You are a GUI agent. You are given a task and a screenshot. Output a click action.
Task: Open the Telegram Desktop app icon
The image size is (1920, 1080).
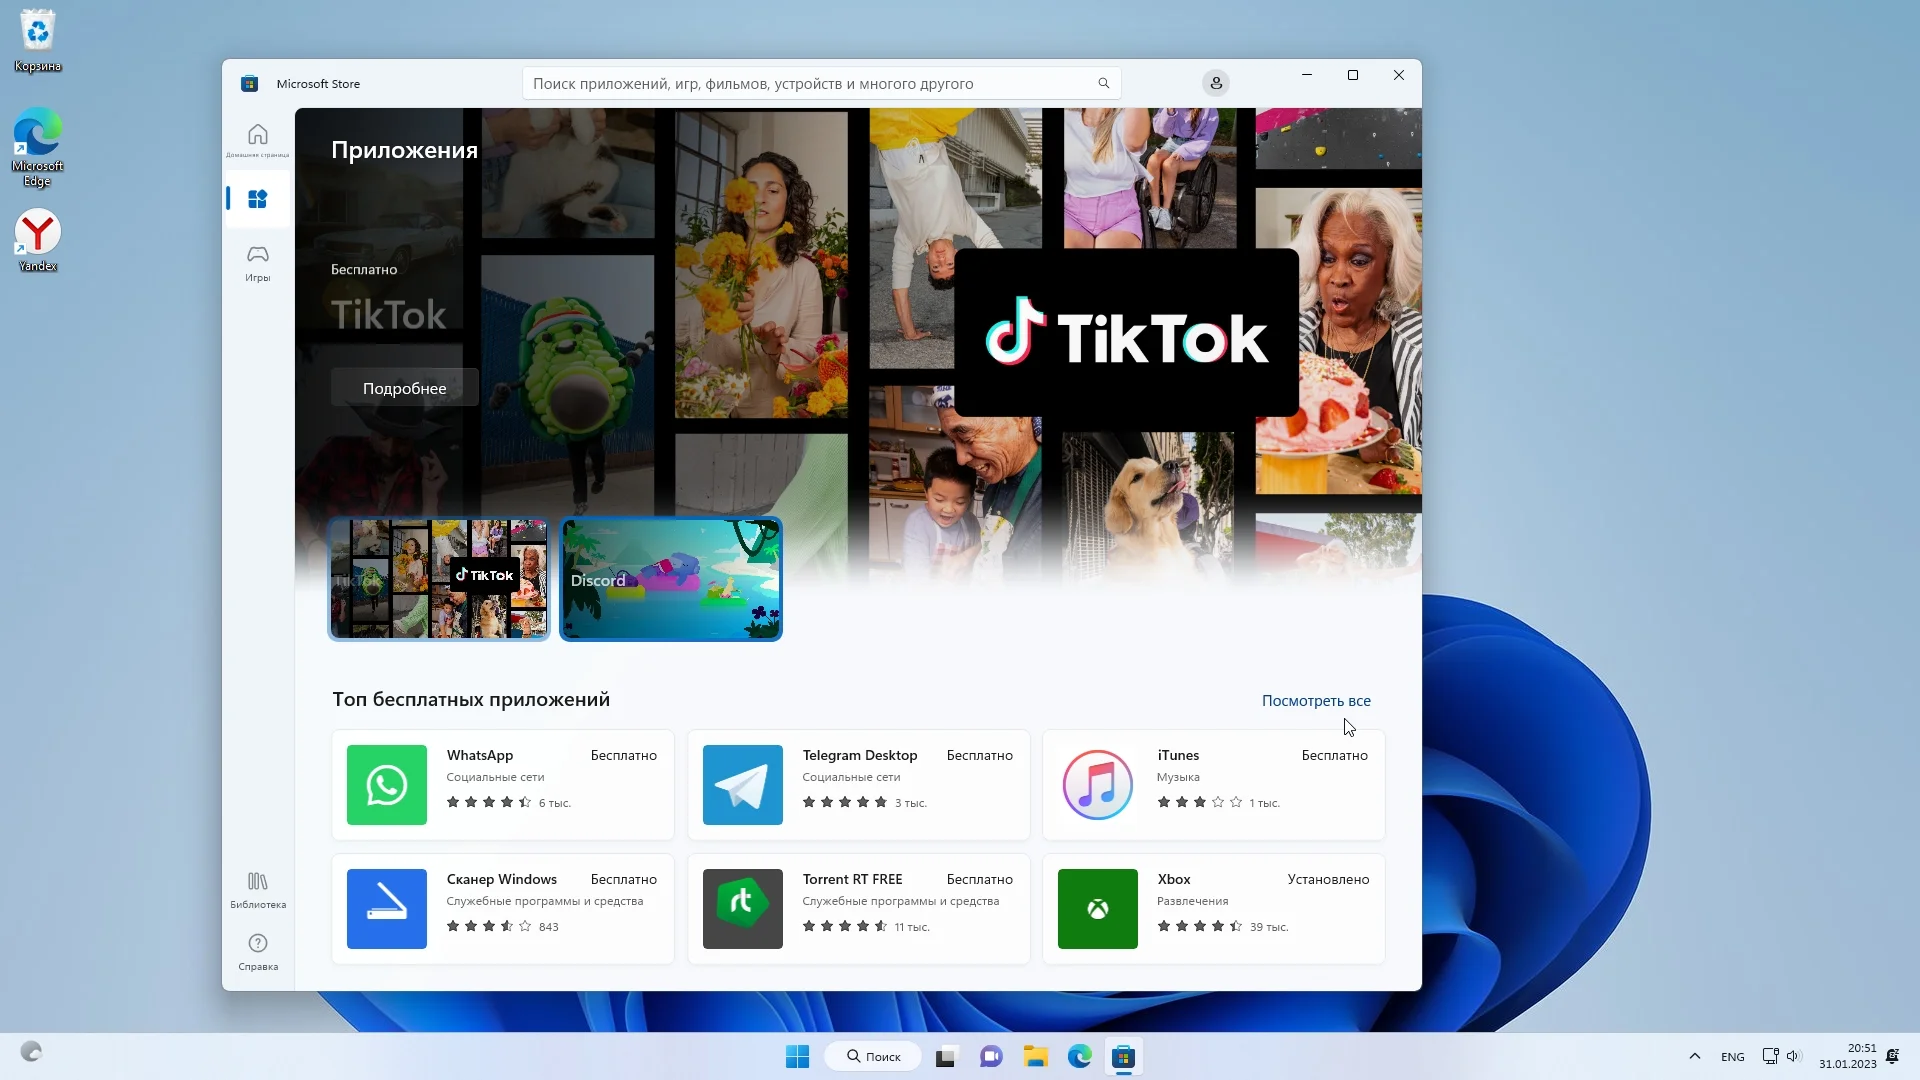pos(742,785)
